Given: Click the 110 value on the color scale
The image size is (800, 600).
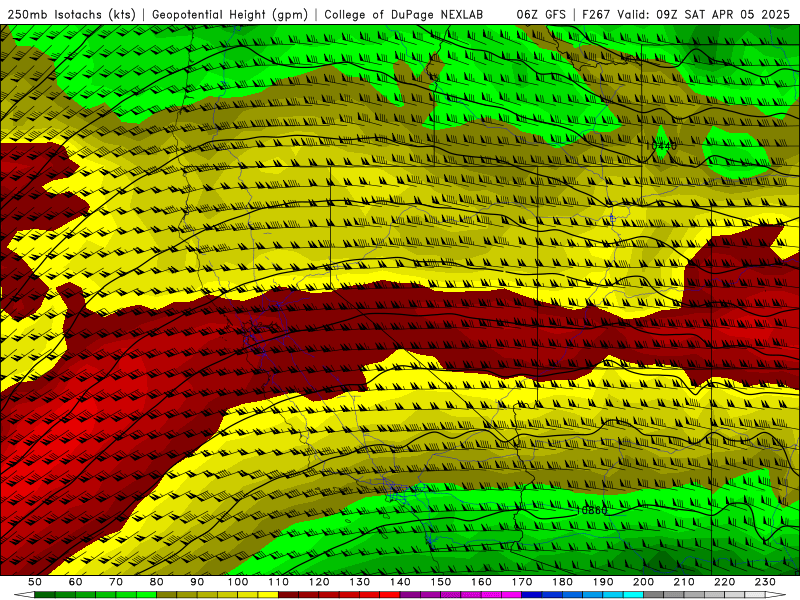Looking at the screenshot, I should coord(279,582).
